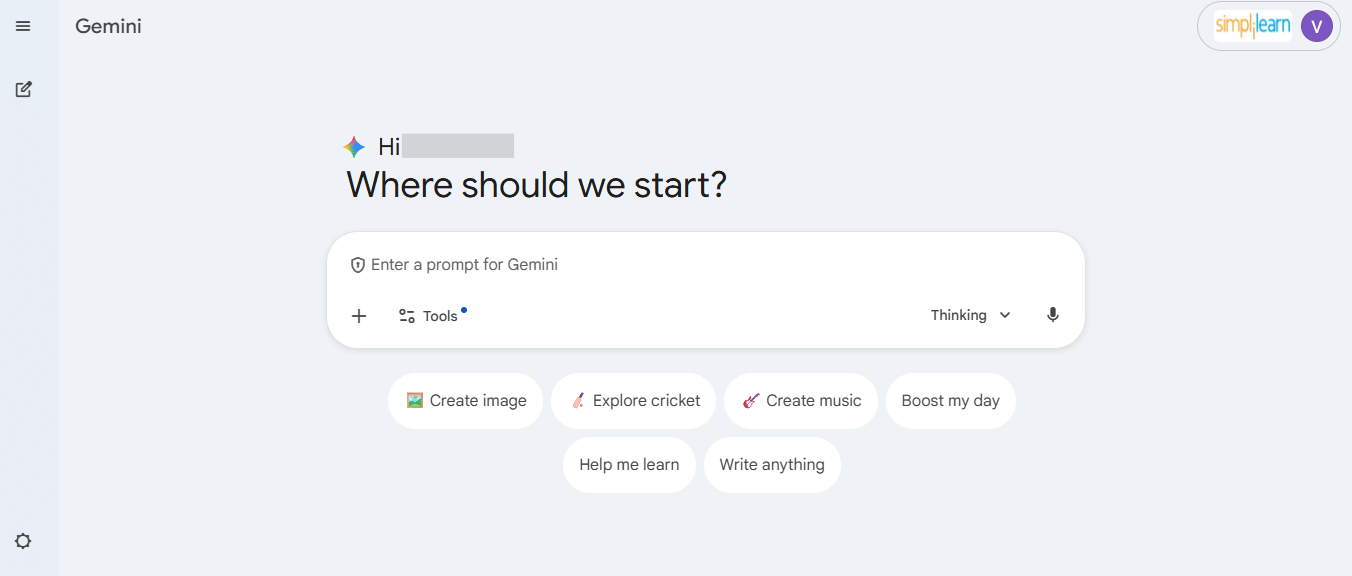Expand the sidebar with the hamburger icon

pyautogui.click(x=23, y=26)
